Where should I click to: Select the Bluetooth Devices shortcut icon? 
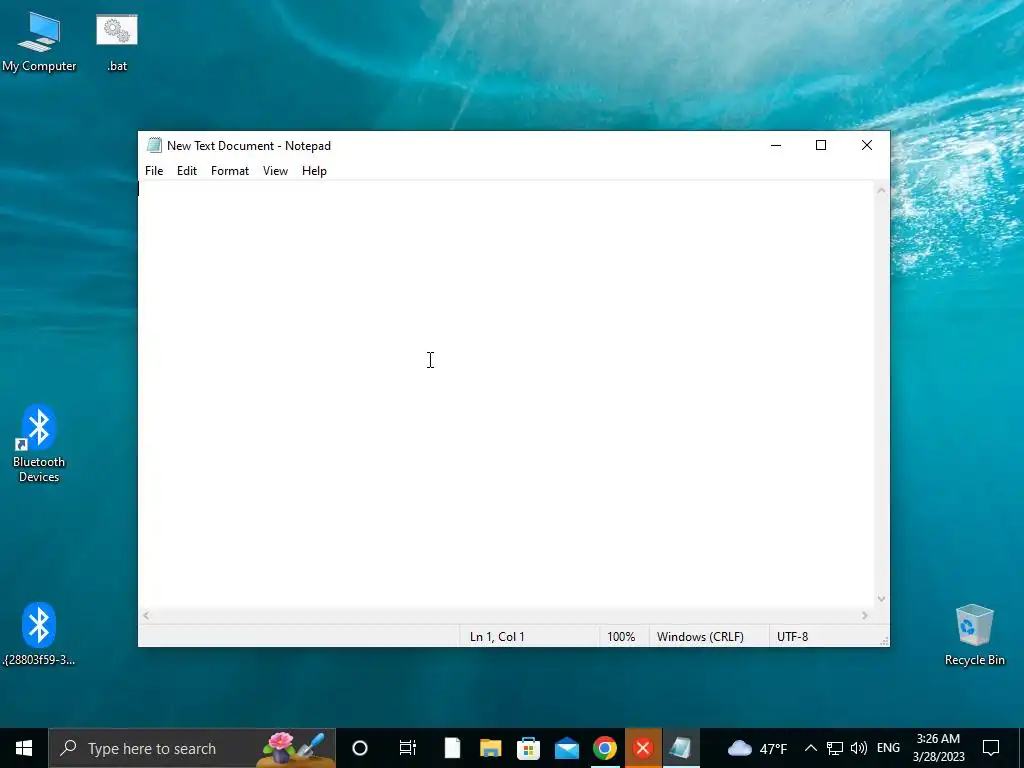[x=39, y=444]
